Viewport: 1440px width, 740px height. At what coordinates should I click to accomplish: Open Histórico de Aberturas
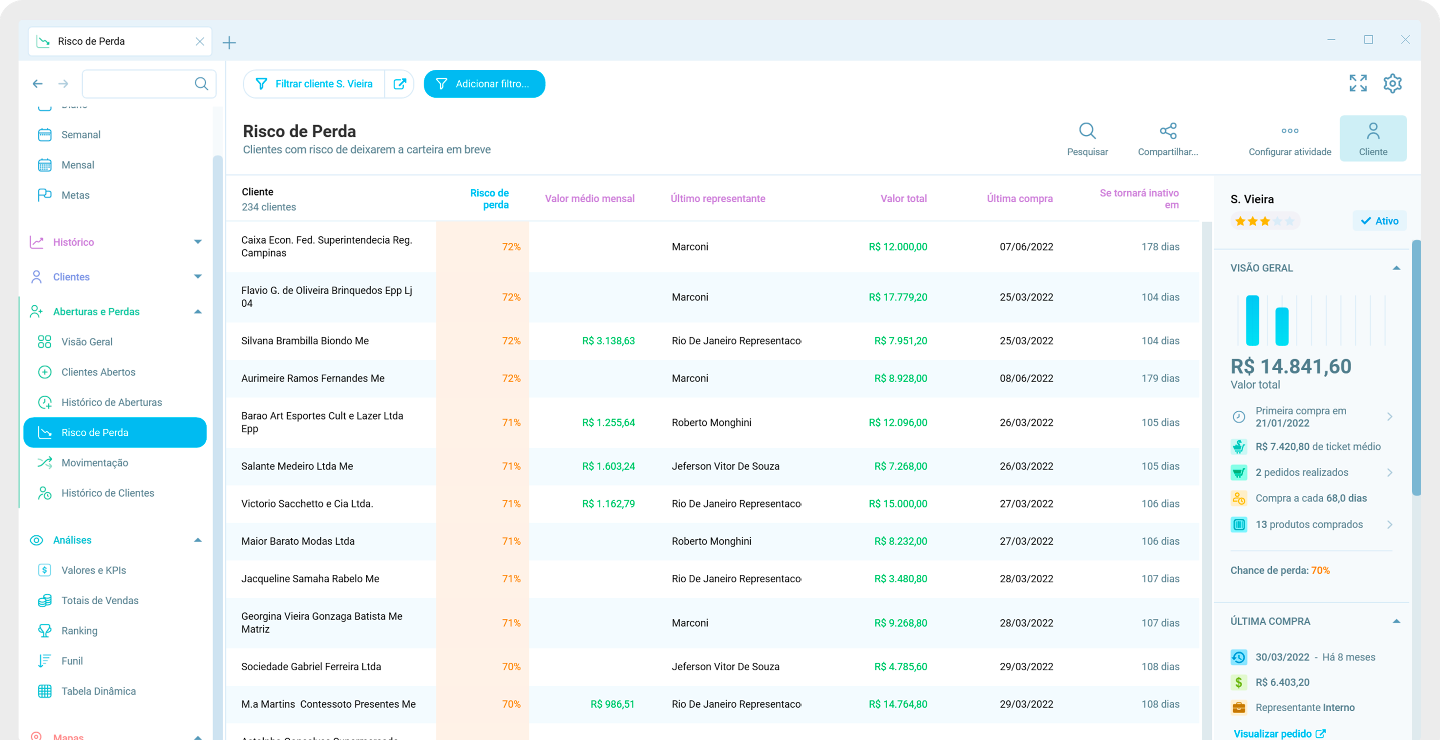point(99,402)
